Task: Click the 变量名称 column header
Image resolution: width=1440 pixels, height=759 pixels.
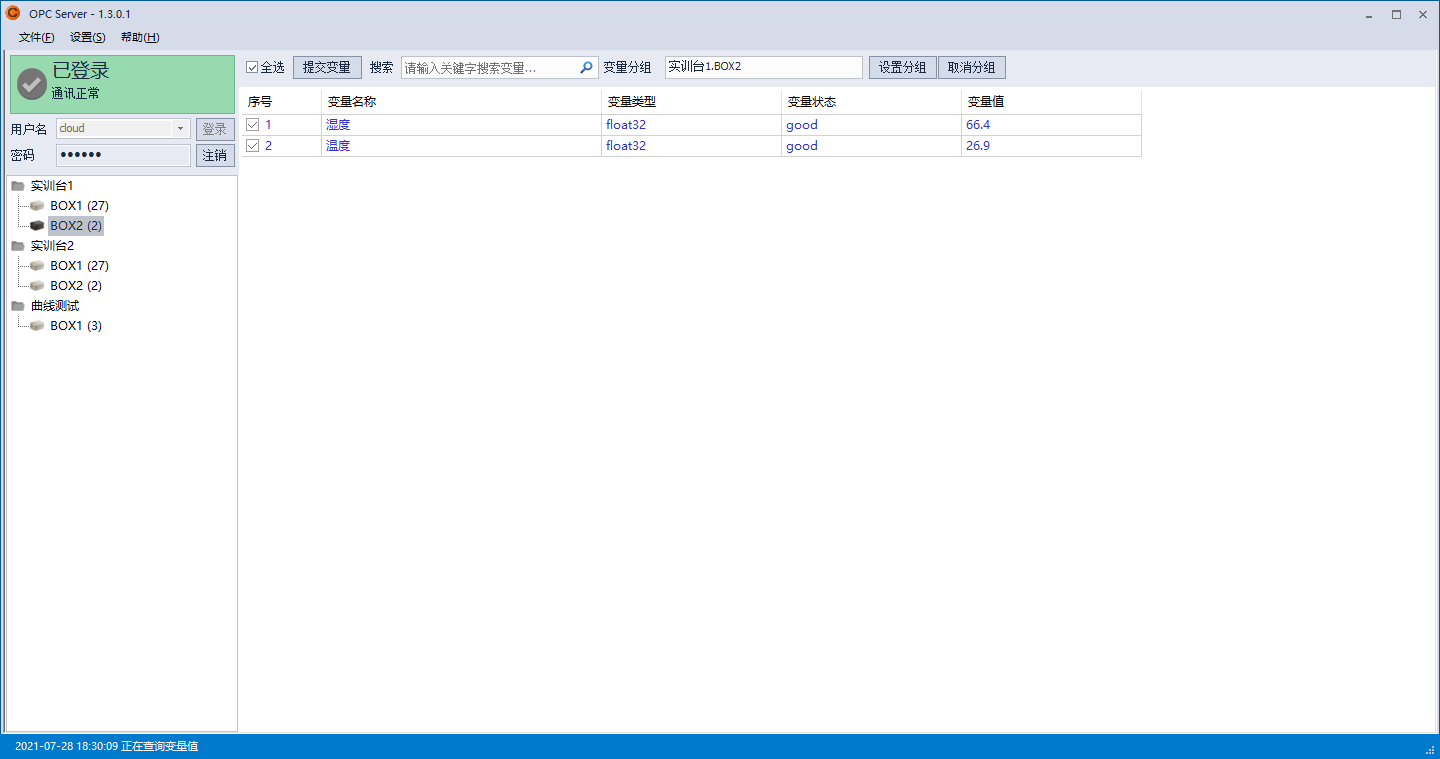Action: [x=461, y=102]
